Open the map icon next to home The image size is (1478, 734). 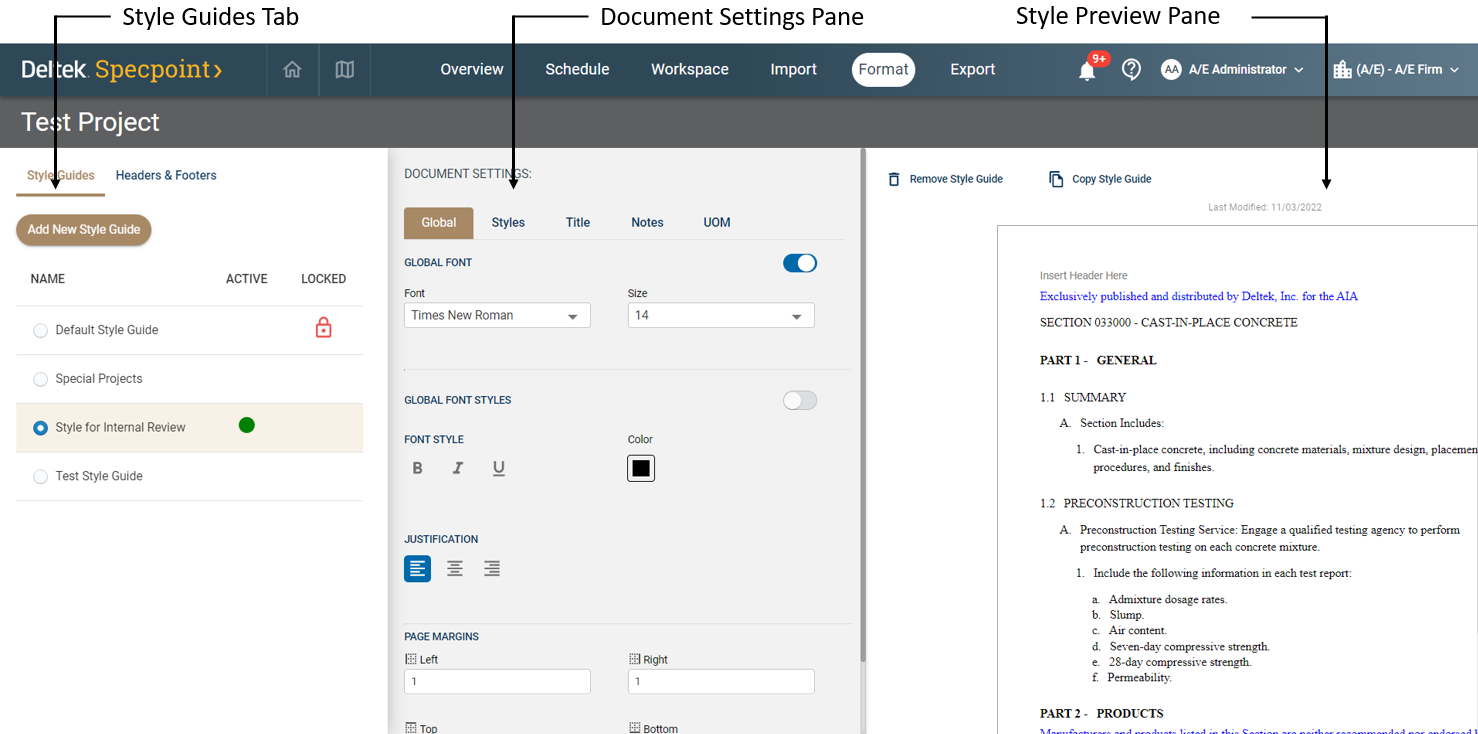345,70
